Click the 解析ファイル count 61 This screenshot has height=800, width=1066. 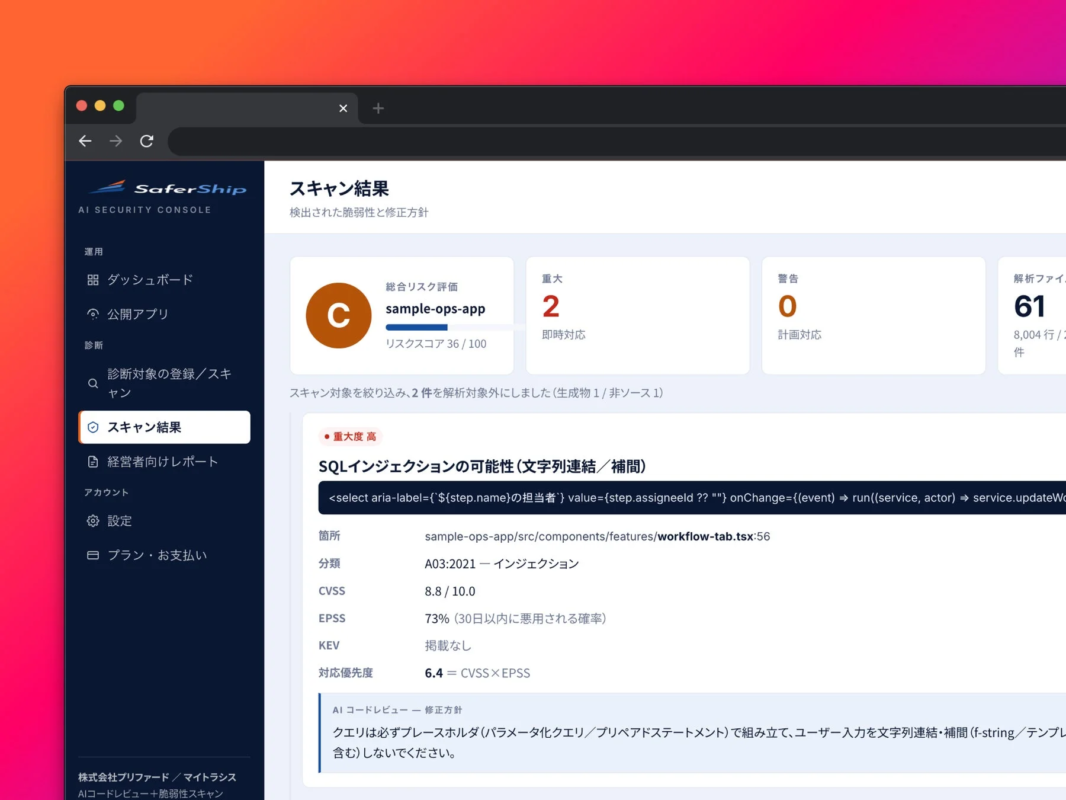coord(1029,307)
